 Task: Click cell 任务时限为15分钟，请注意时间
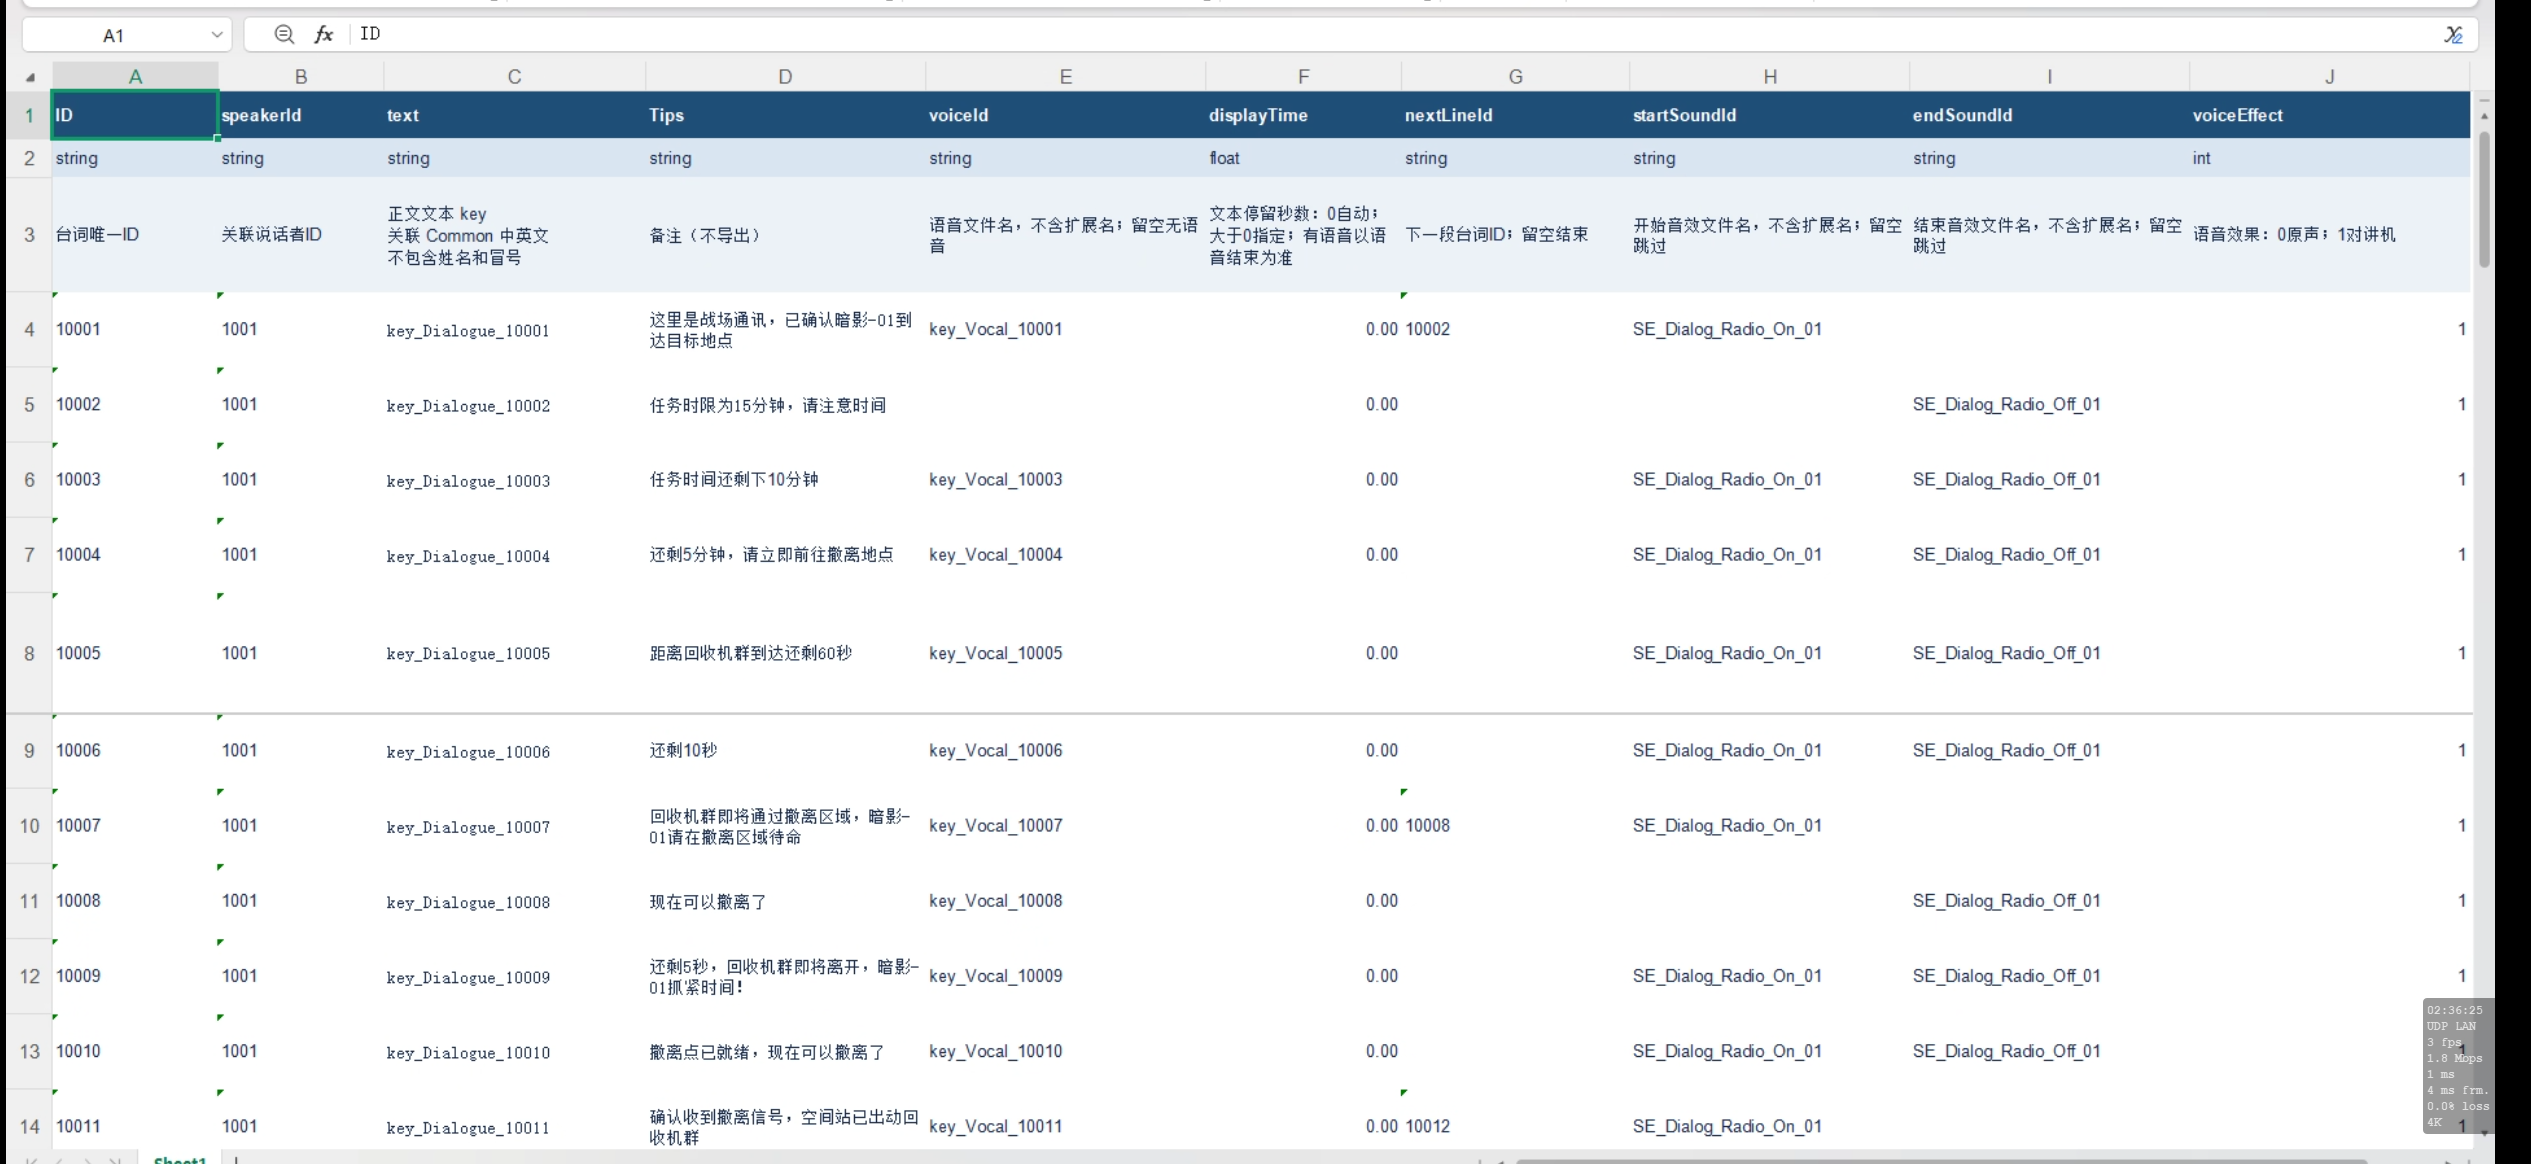pos(785,405)
